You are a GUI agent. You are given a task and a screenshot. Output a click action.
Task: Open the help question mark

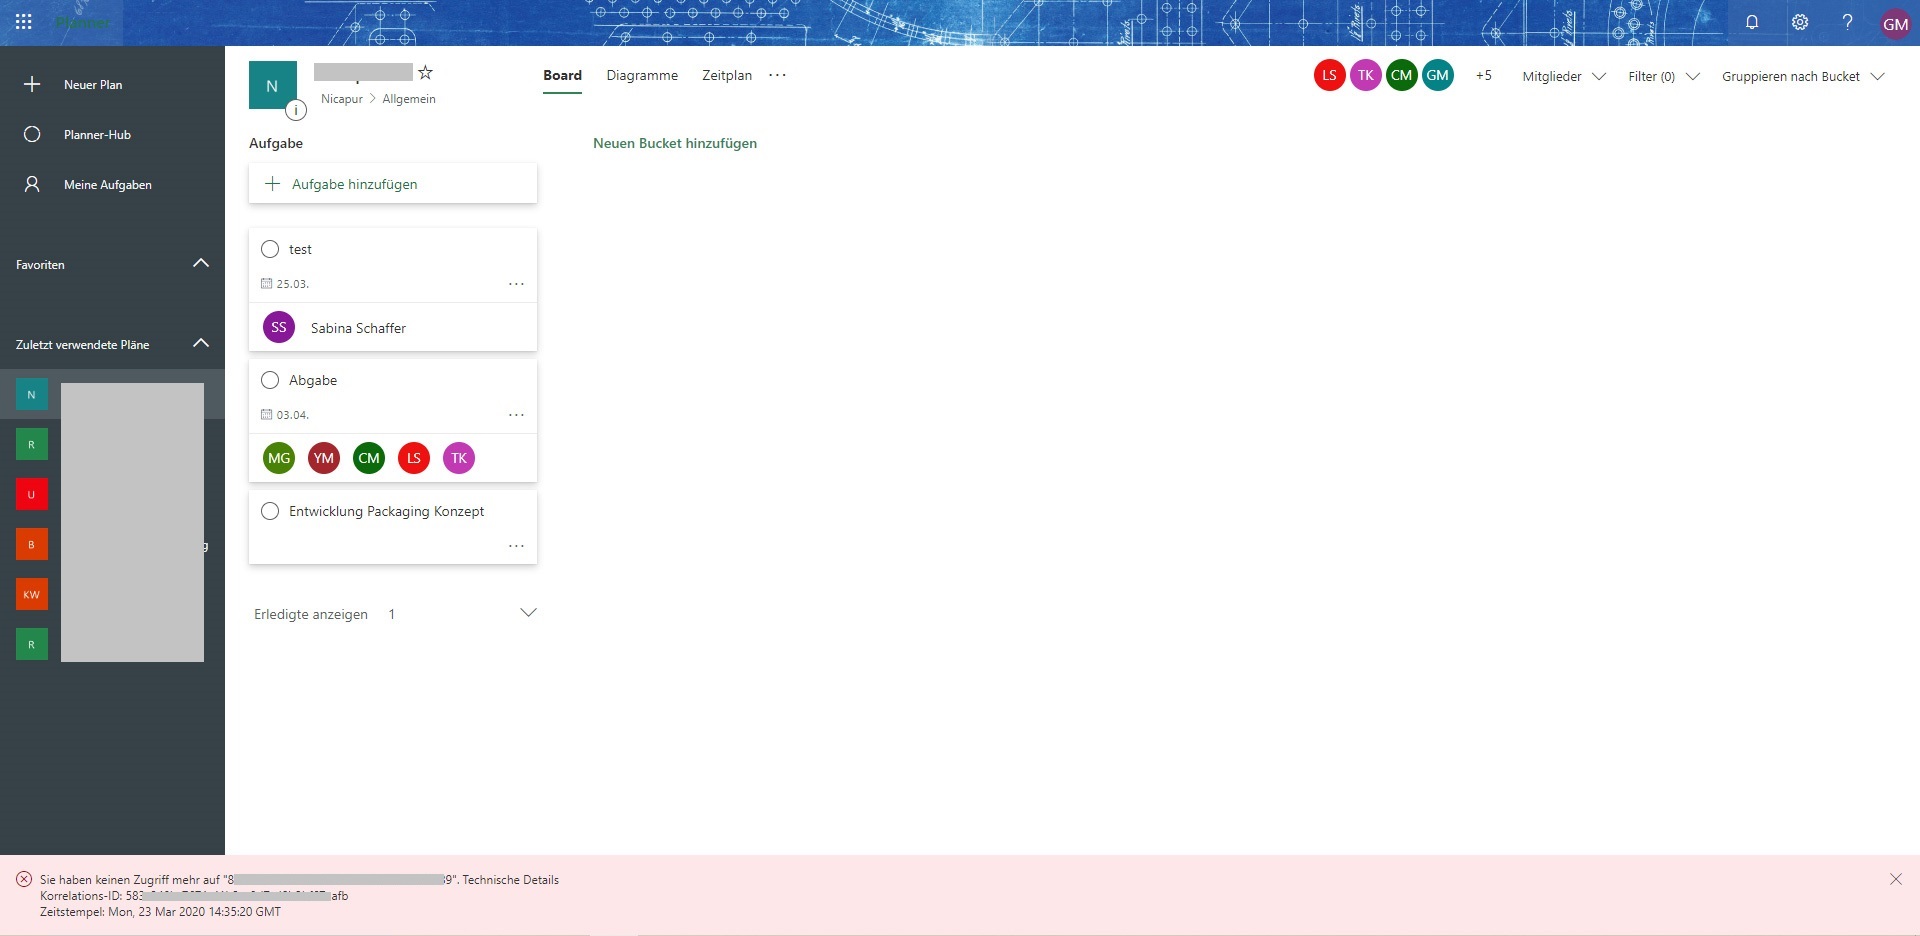1847,22
